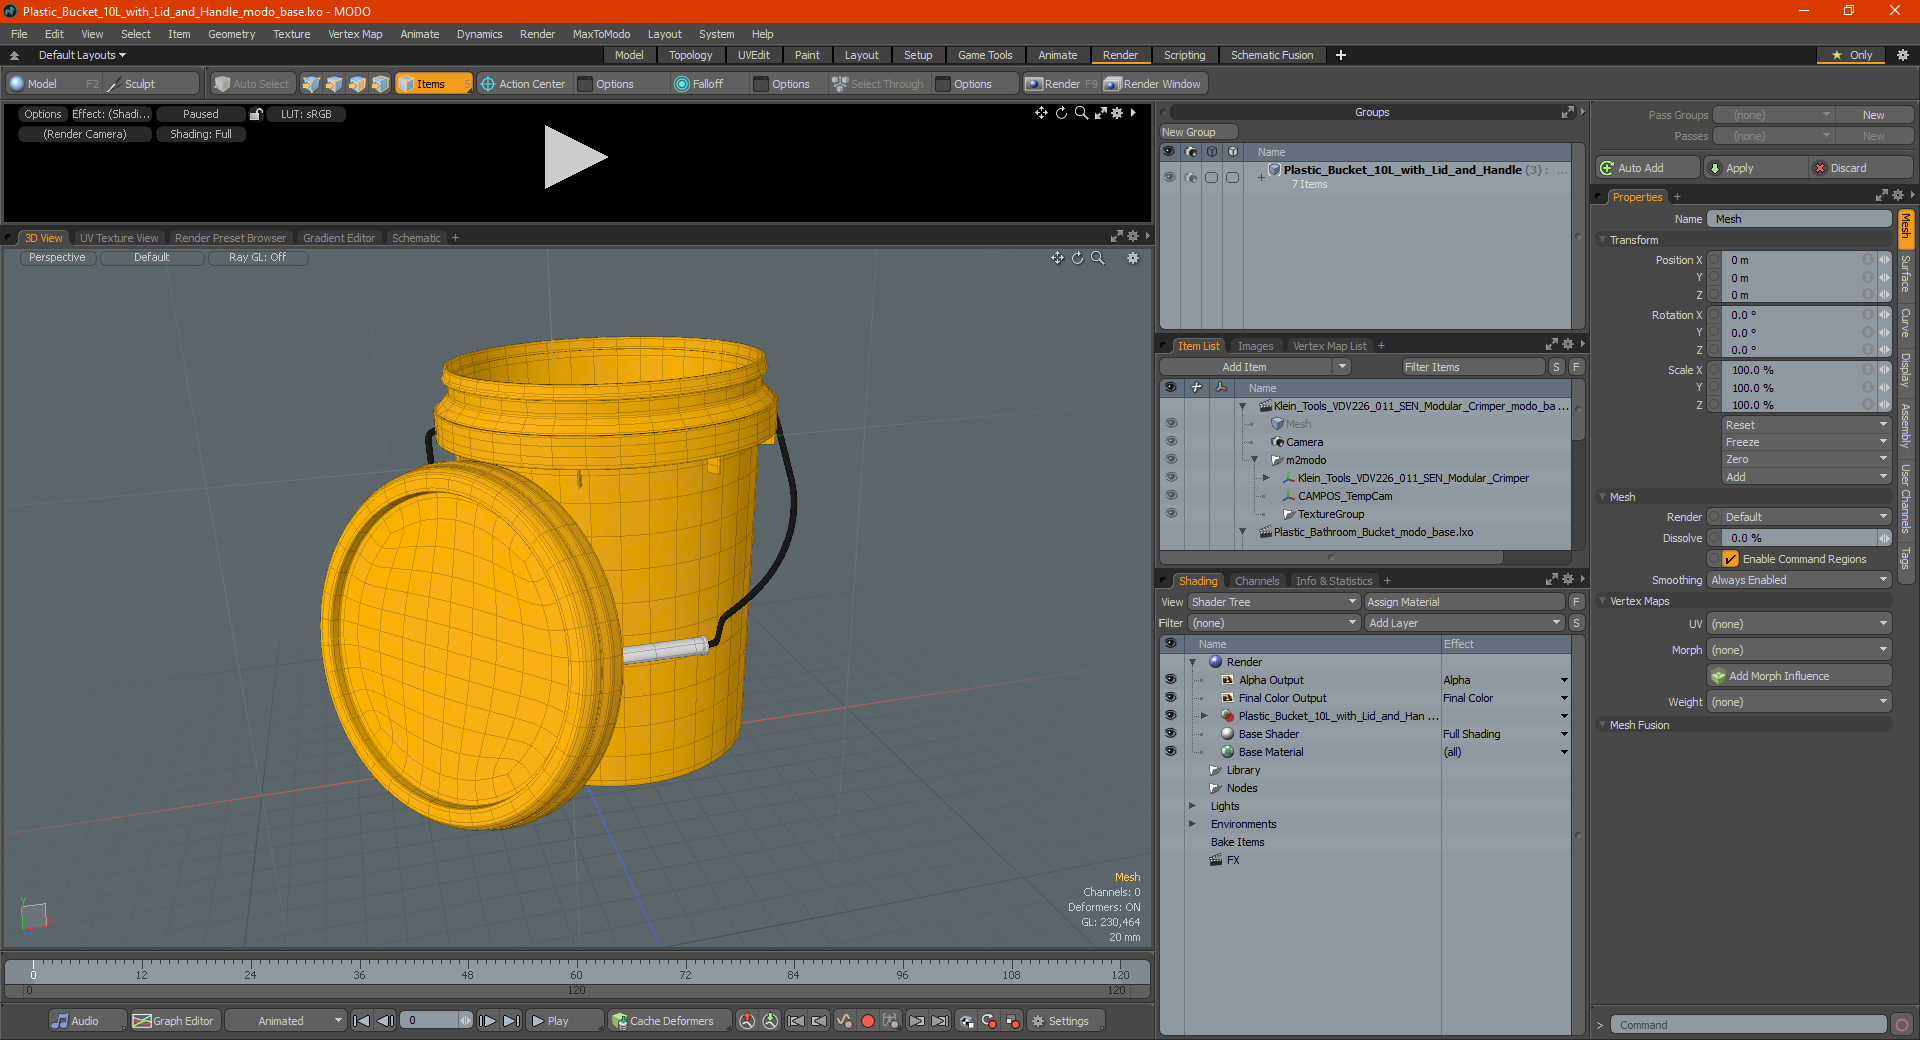This screenshot has height=1040, width=1920.
Task: Toggle visibility of CAMPOS_TempCam item
Action: tap(1171, 496)
